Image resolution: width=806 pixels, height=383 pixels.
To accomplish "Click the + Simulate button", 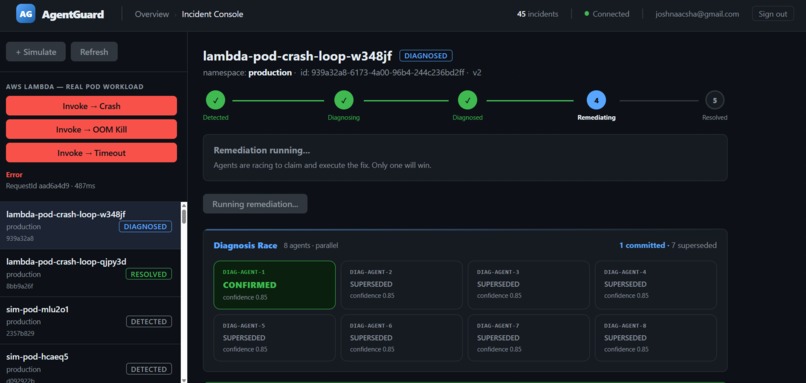I will tap(36, 52).
